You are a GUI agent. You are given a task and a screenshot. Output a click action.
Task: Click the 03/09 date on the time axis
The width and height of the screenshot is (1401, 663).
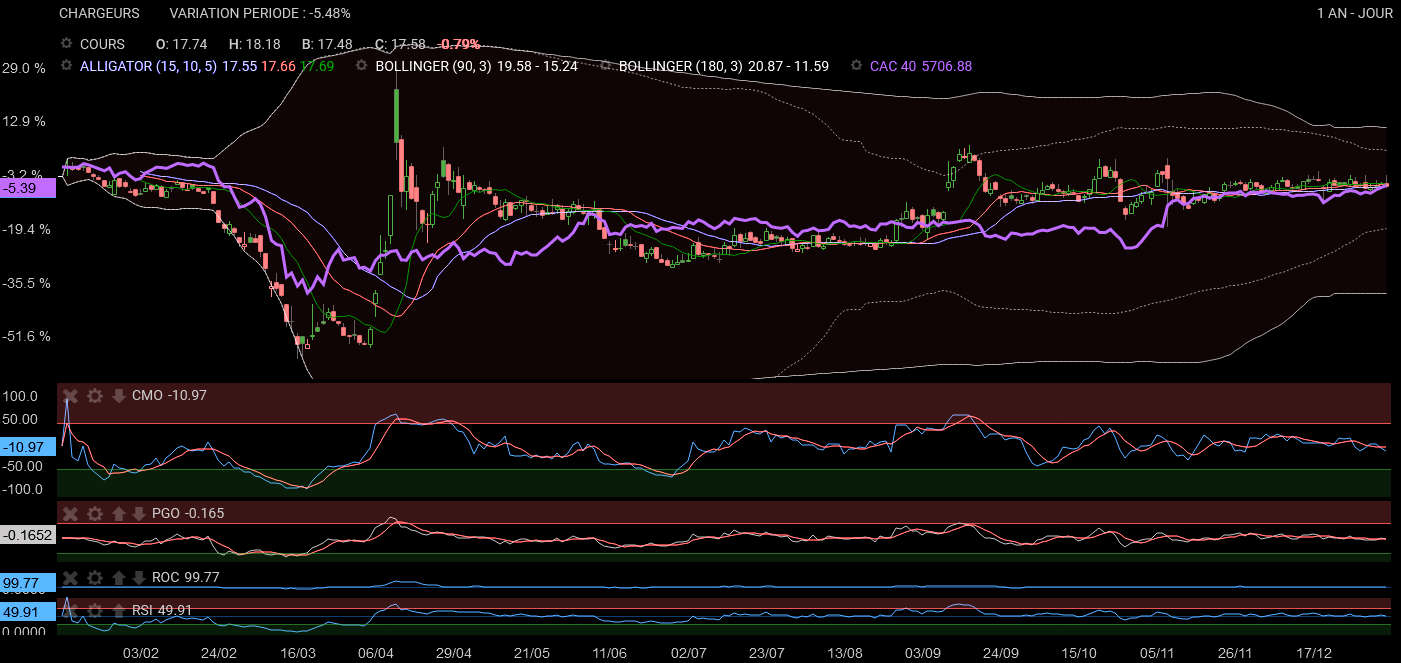(x=922, y=653)
